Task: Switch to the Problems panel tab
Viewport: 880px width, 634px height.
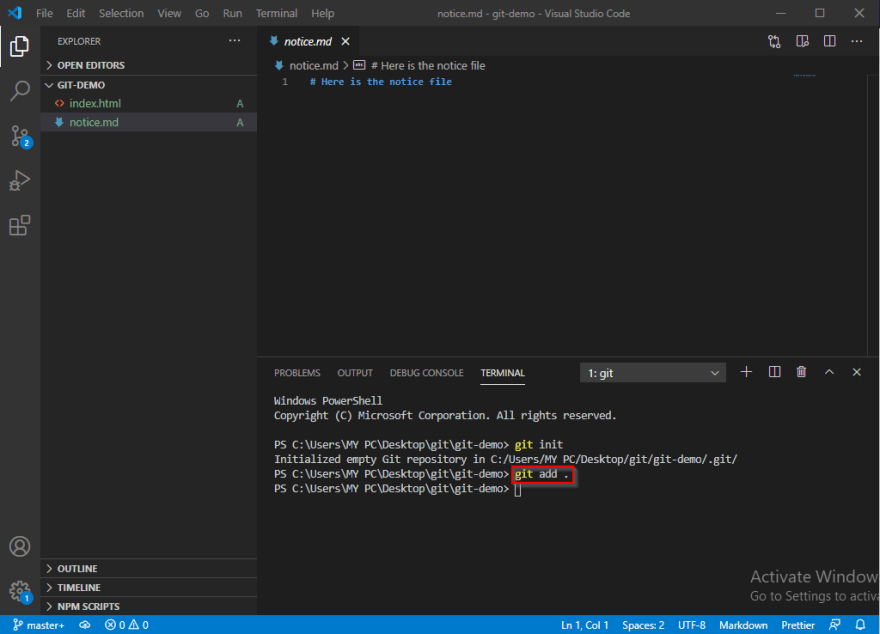Action: coord(297,373)
